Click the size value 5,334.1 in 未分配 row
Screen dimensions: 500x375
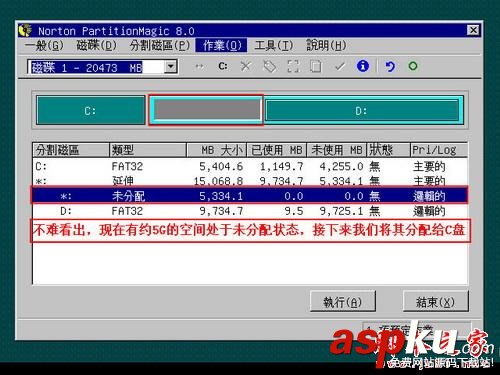tap(221, 196)
